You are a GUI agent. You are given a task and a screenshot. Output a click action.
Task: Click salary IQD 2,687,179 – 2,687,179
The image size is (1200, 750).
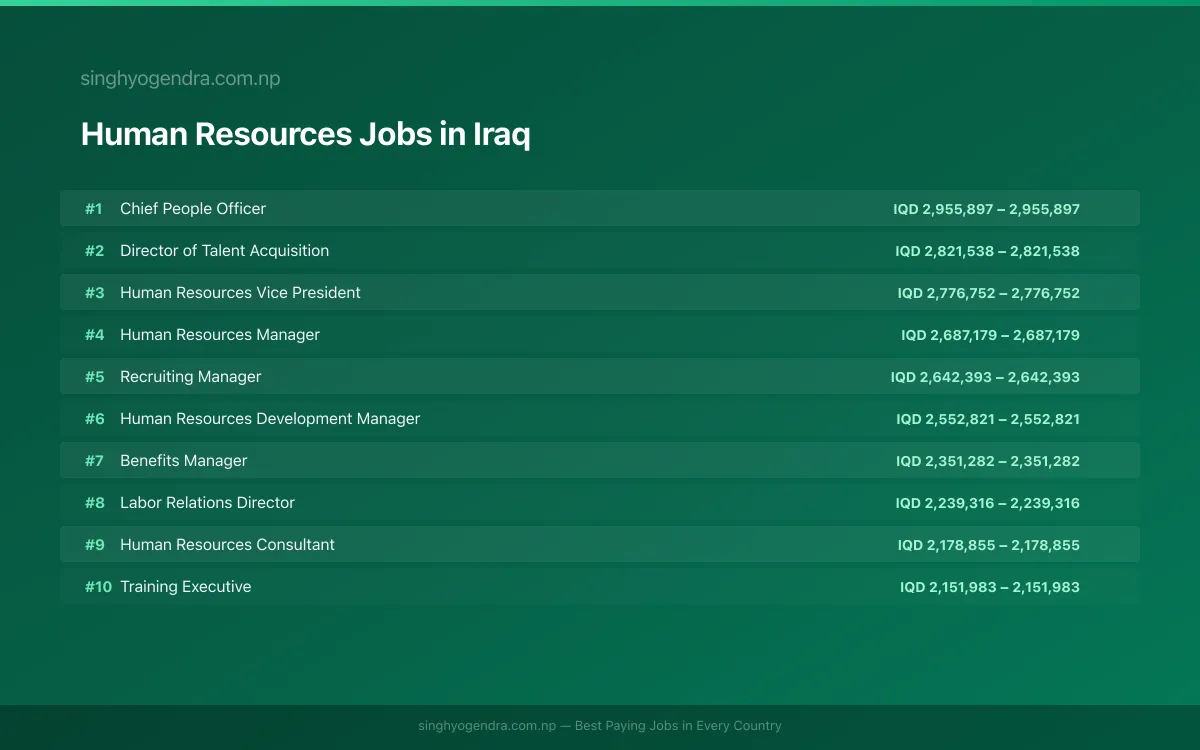(991, 335)
